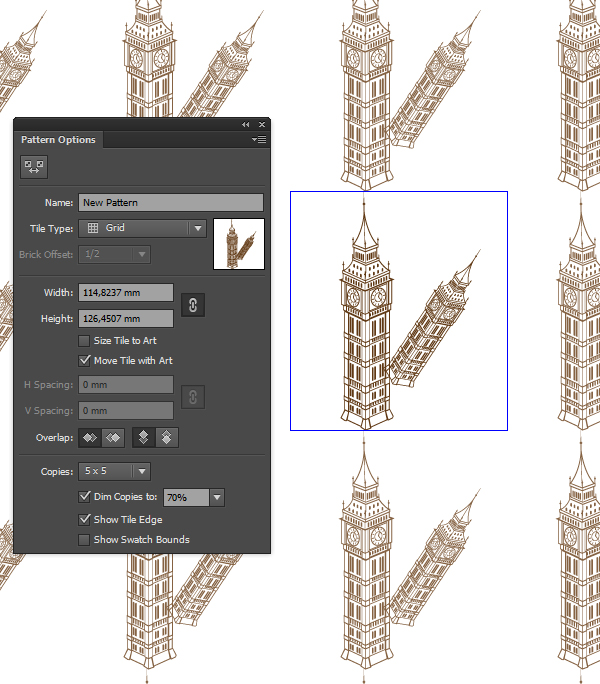Uncheck Show Tile Edge
This screenshot has width=600, height=684.
pyautogui.click(x=84, y=520)
